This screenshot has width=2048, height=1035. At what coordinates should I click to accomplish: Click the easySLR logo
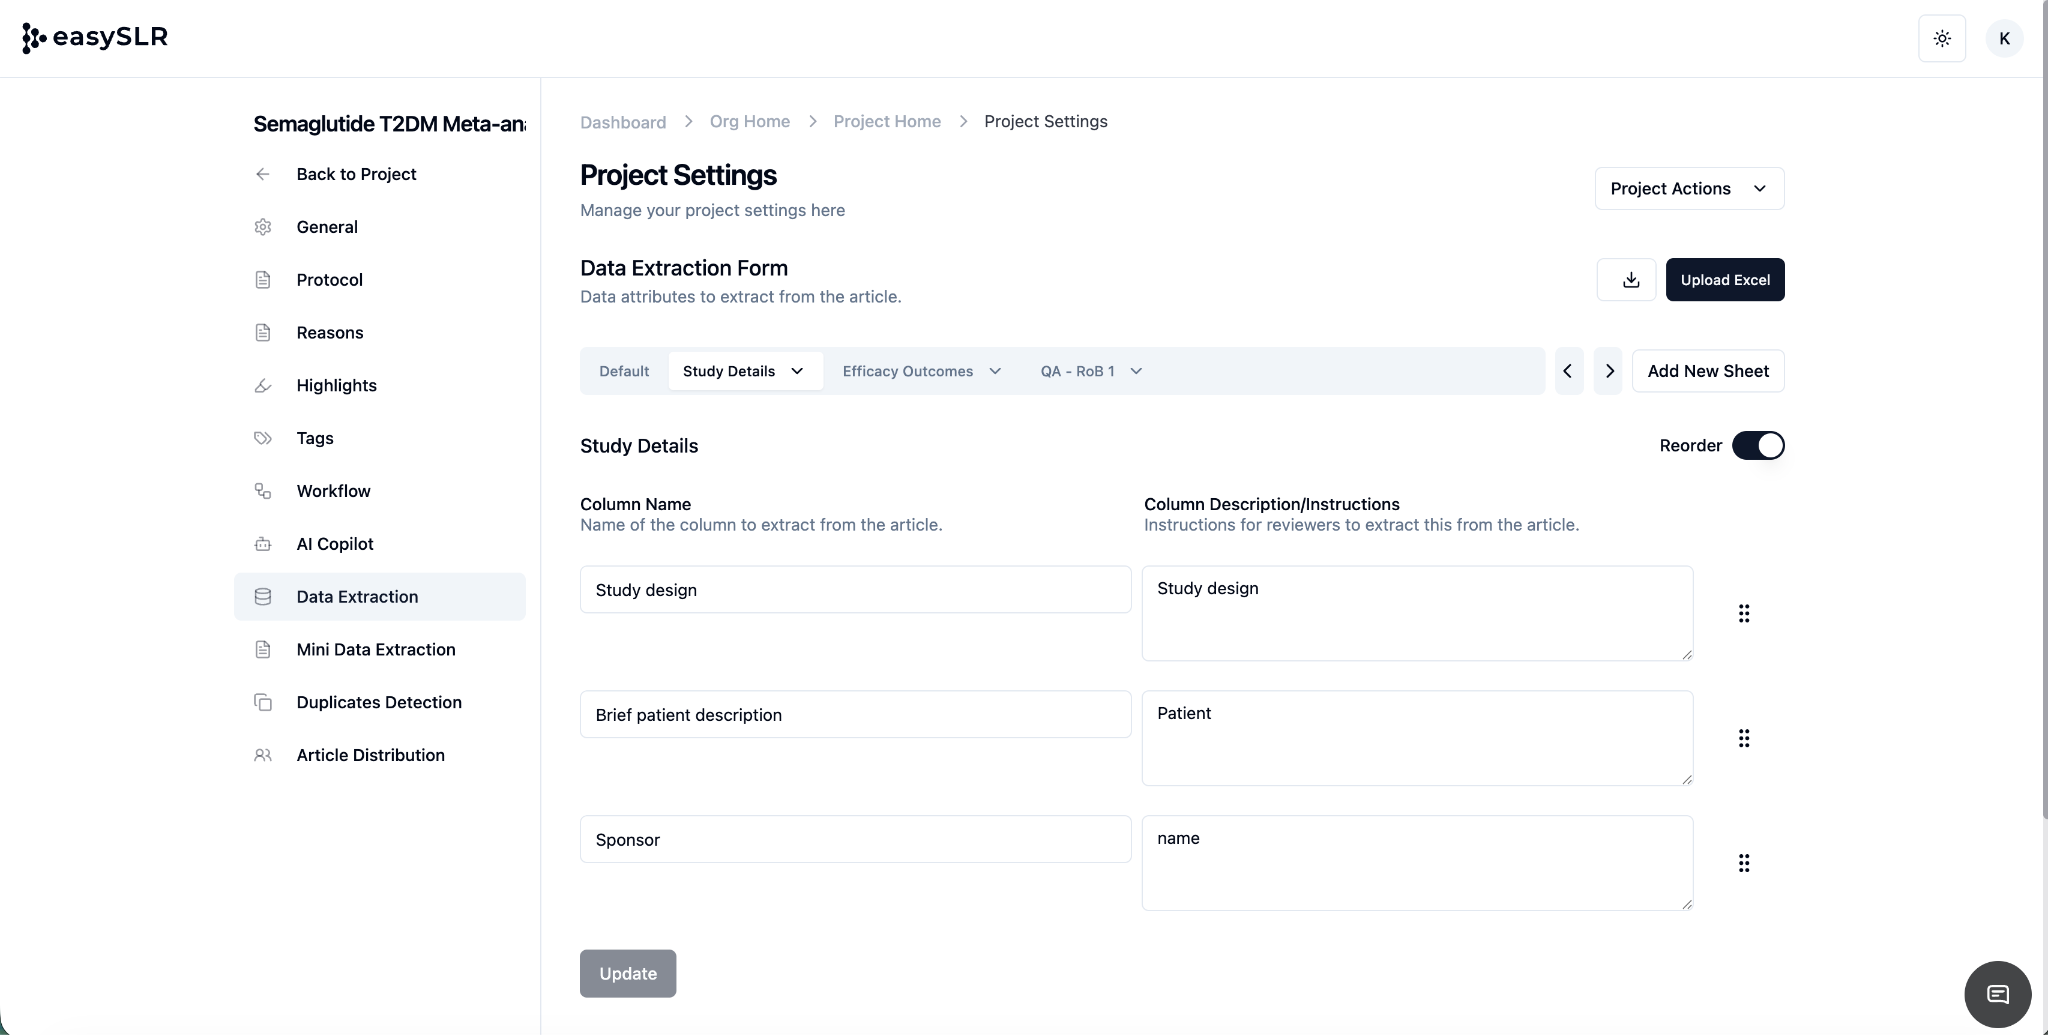pyautogui.click(x=95, y=38)
